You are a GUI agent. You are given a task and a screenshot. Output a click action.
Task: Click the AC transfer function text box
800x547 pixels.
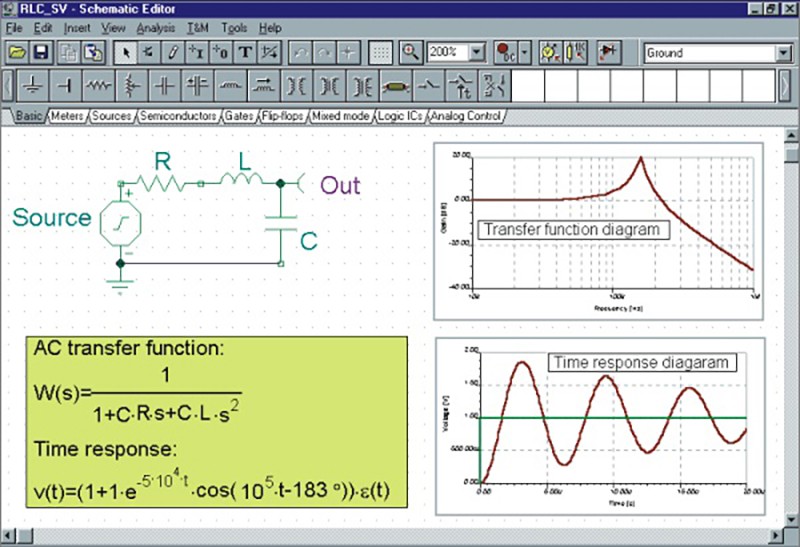(x=217, y=422)
